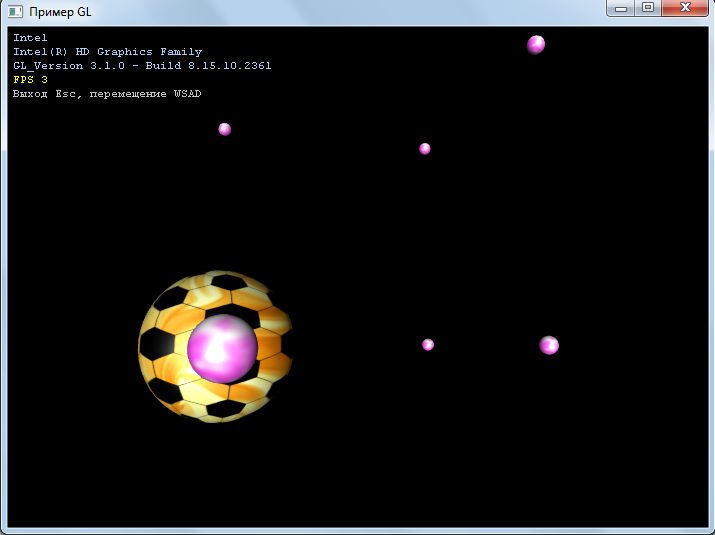The height and width of the screenshot is (535, 715).
Task: Click the application icon in the title bar
Action: (17, 11)
